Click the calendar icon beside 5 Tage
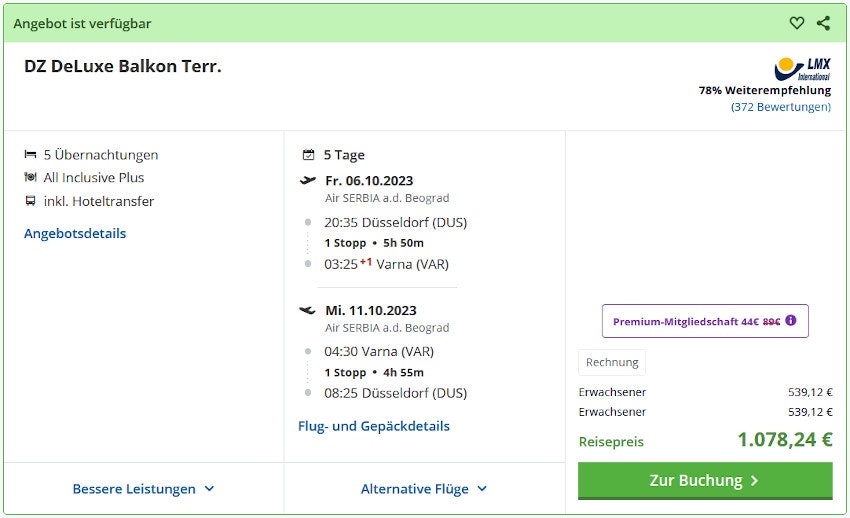This screenshot has width=850, height=518. tap(308, 155)
